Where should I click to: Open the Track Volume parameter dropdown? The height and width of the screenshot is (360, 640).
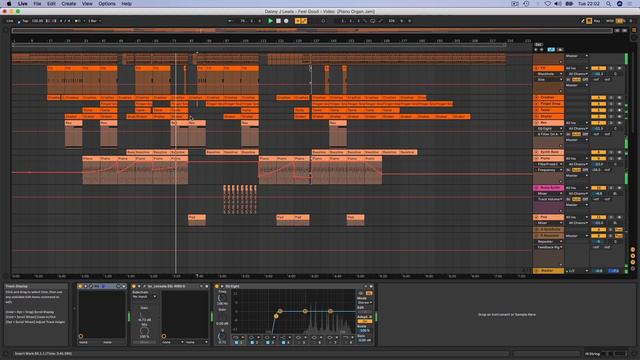[x=549, y=199]
